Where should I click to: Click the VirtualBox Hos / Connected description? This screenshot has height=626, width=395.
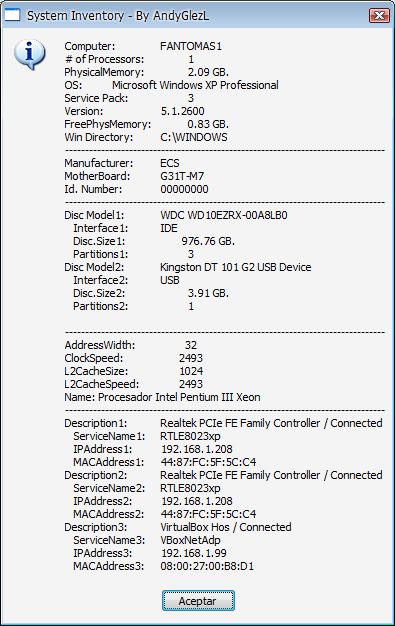coord(226,527)
